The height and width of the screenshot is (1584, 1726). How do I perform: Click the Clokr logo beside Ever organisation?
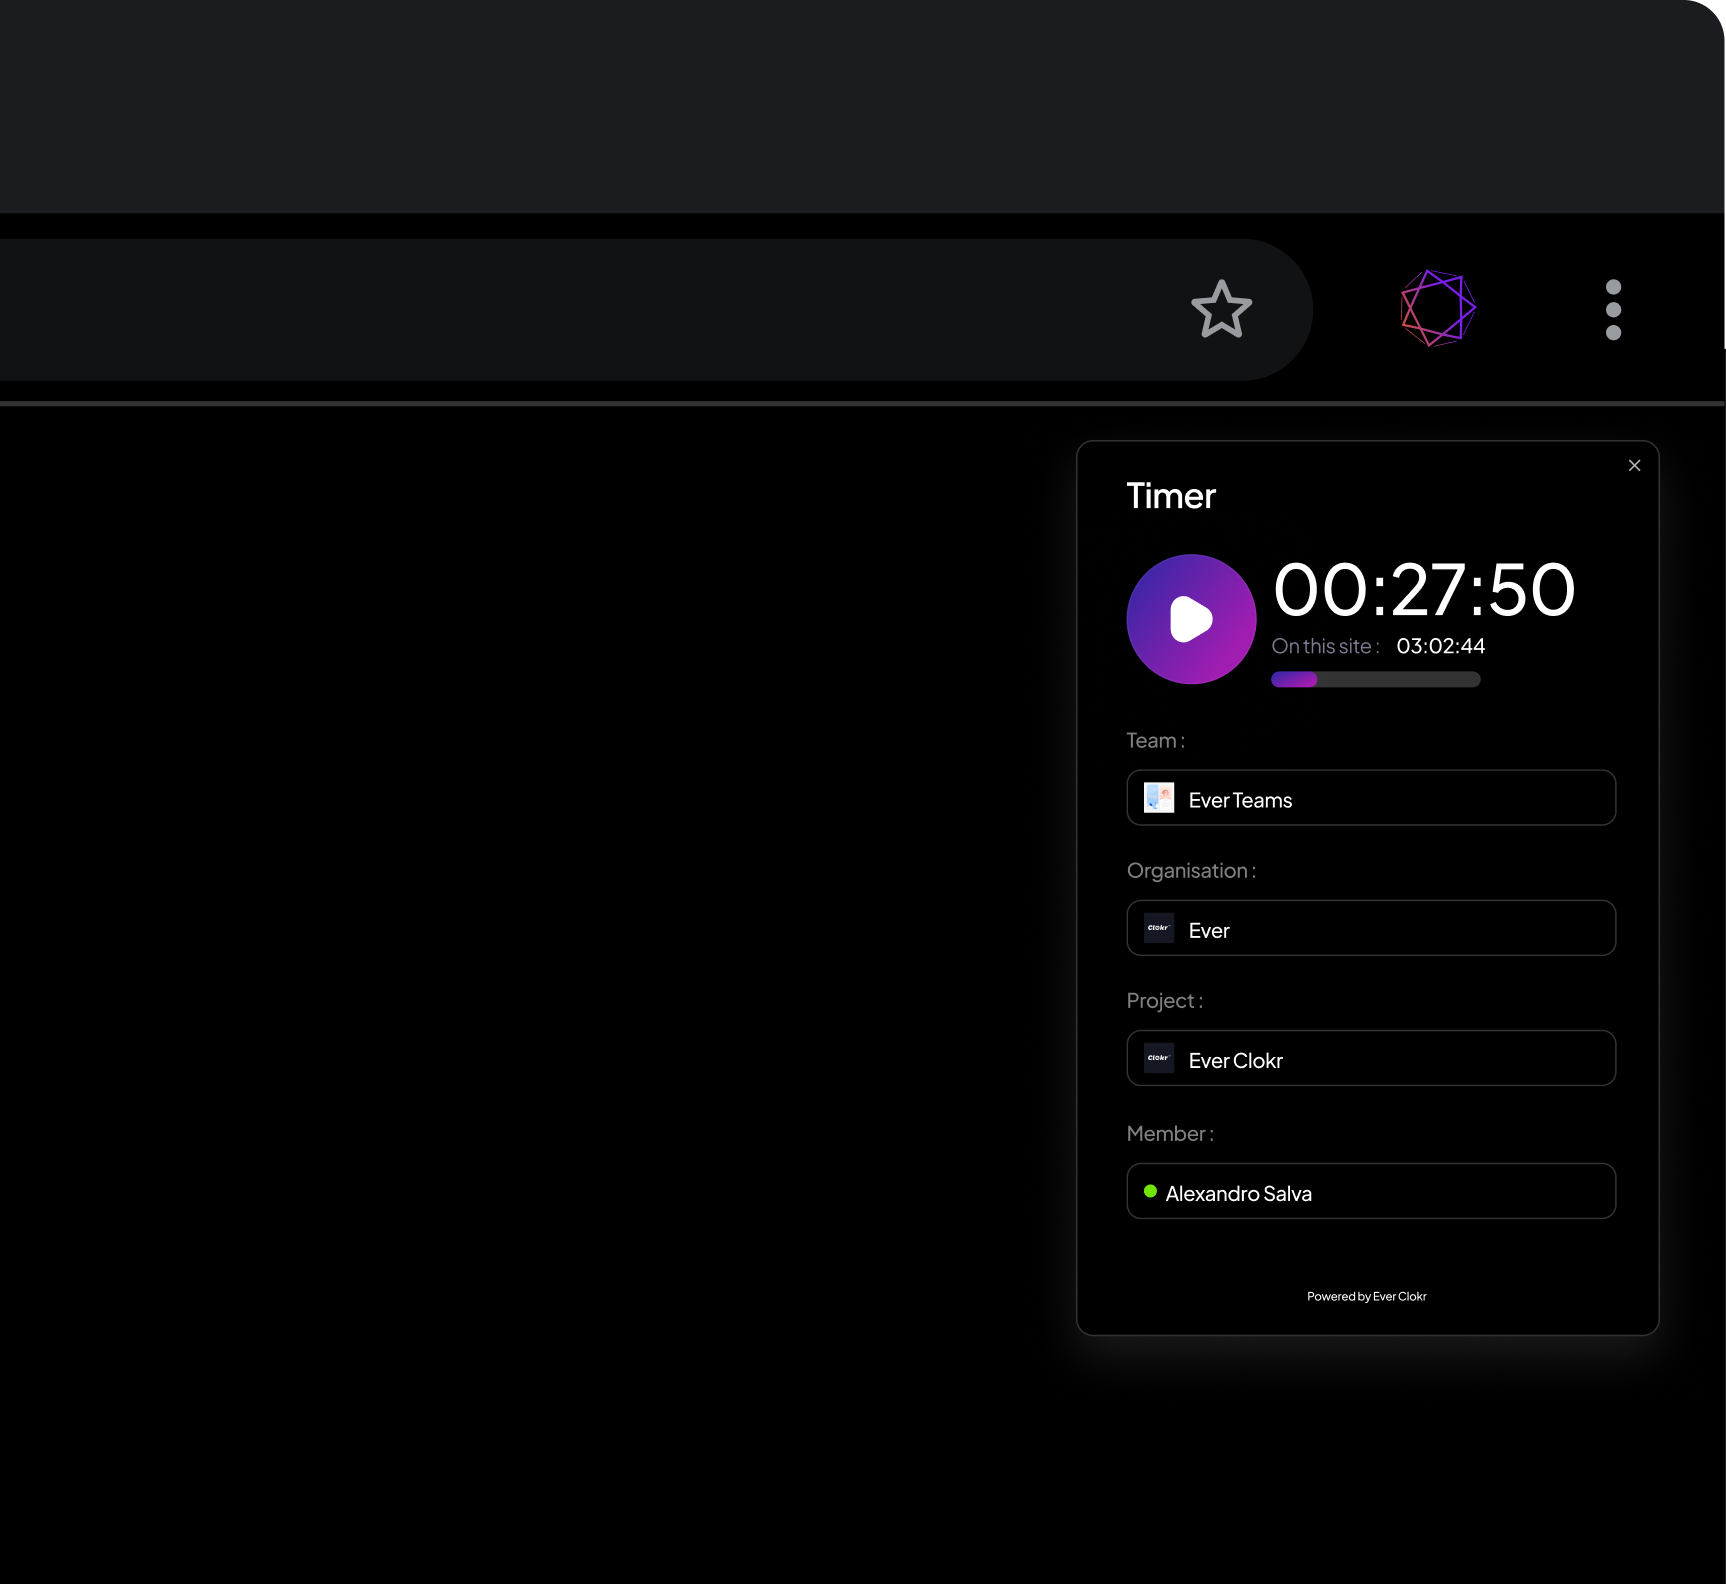click(x=1159, y=928)
